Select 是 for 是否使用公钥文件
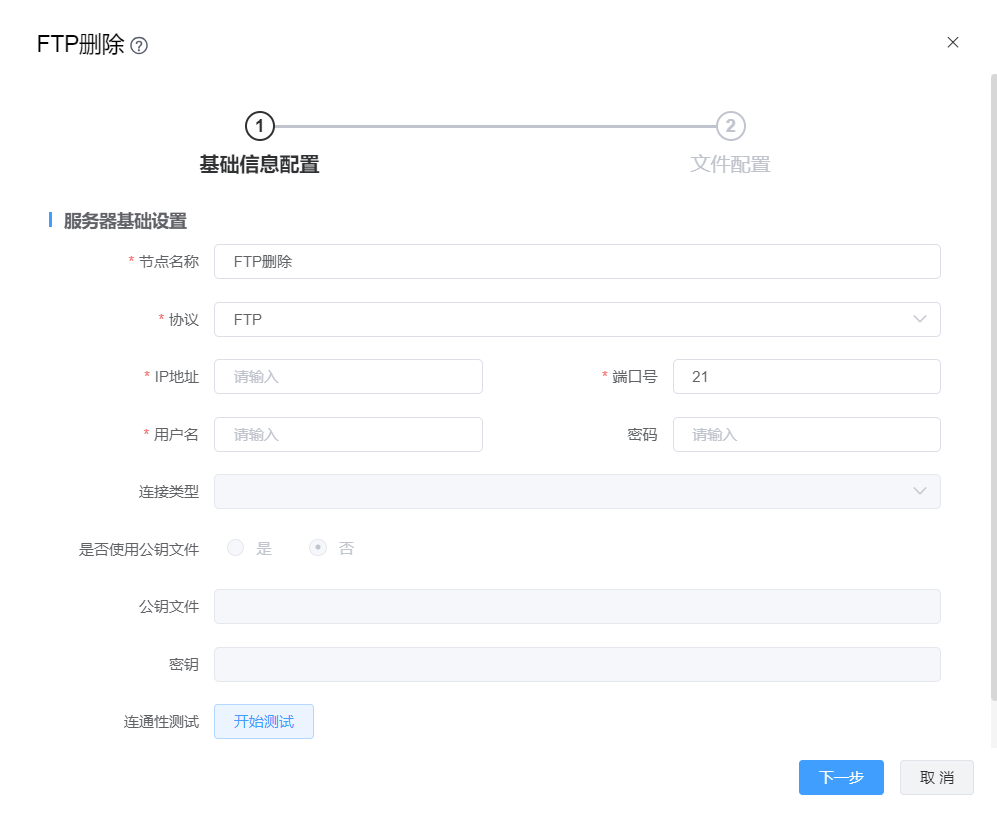 point(236,548)
